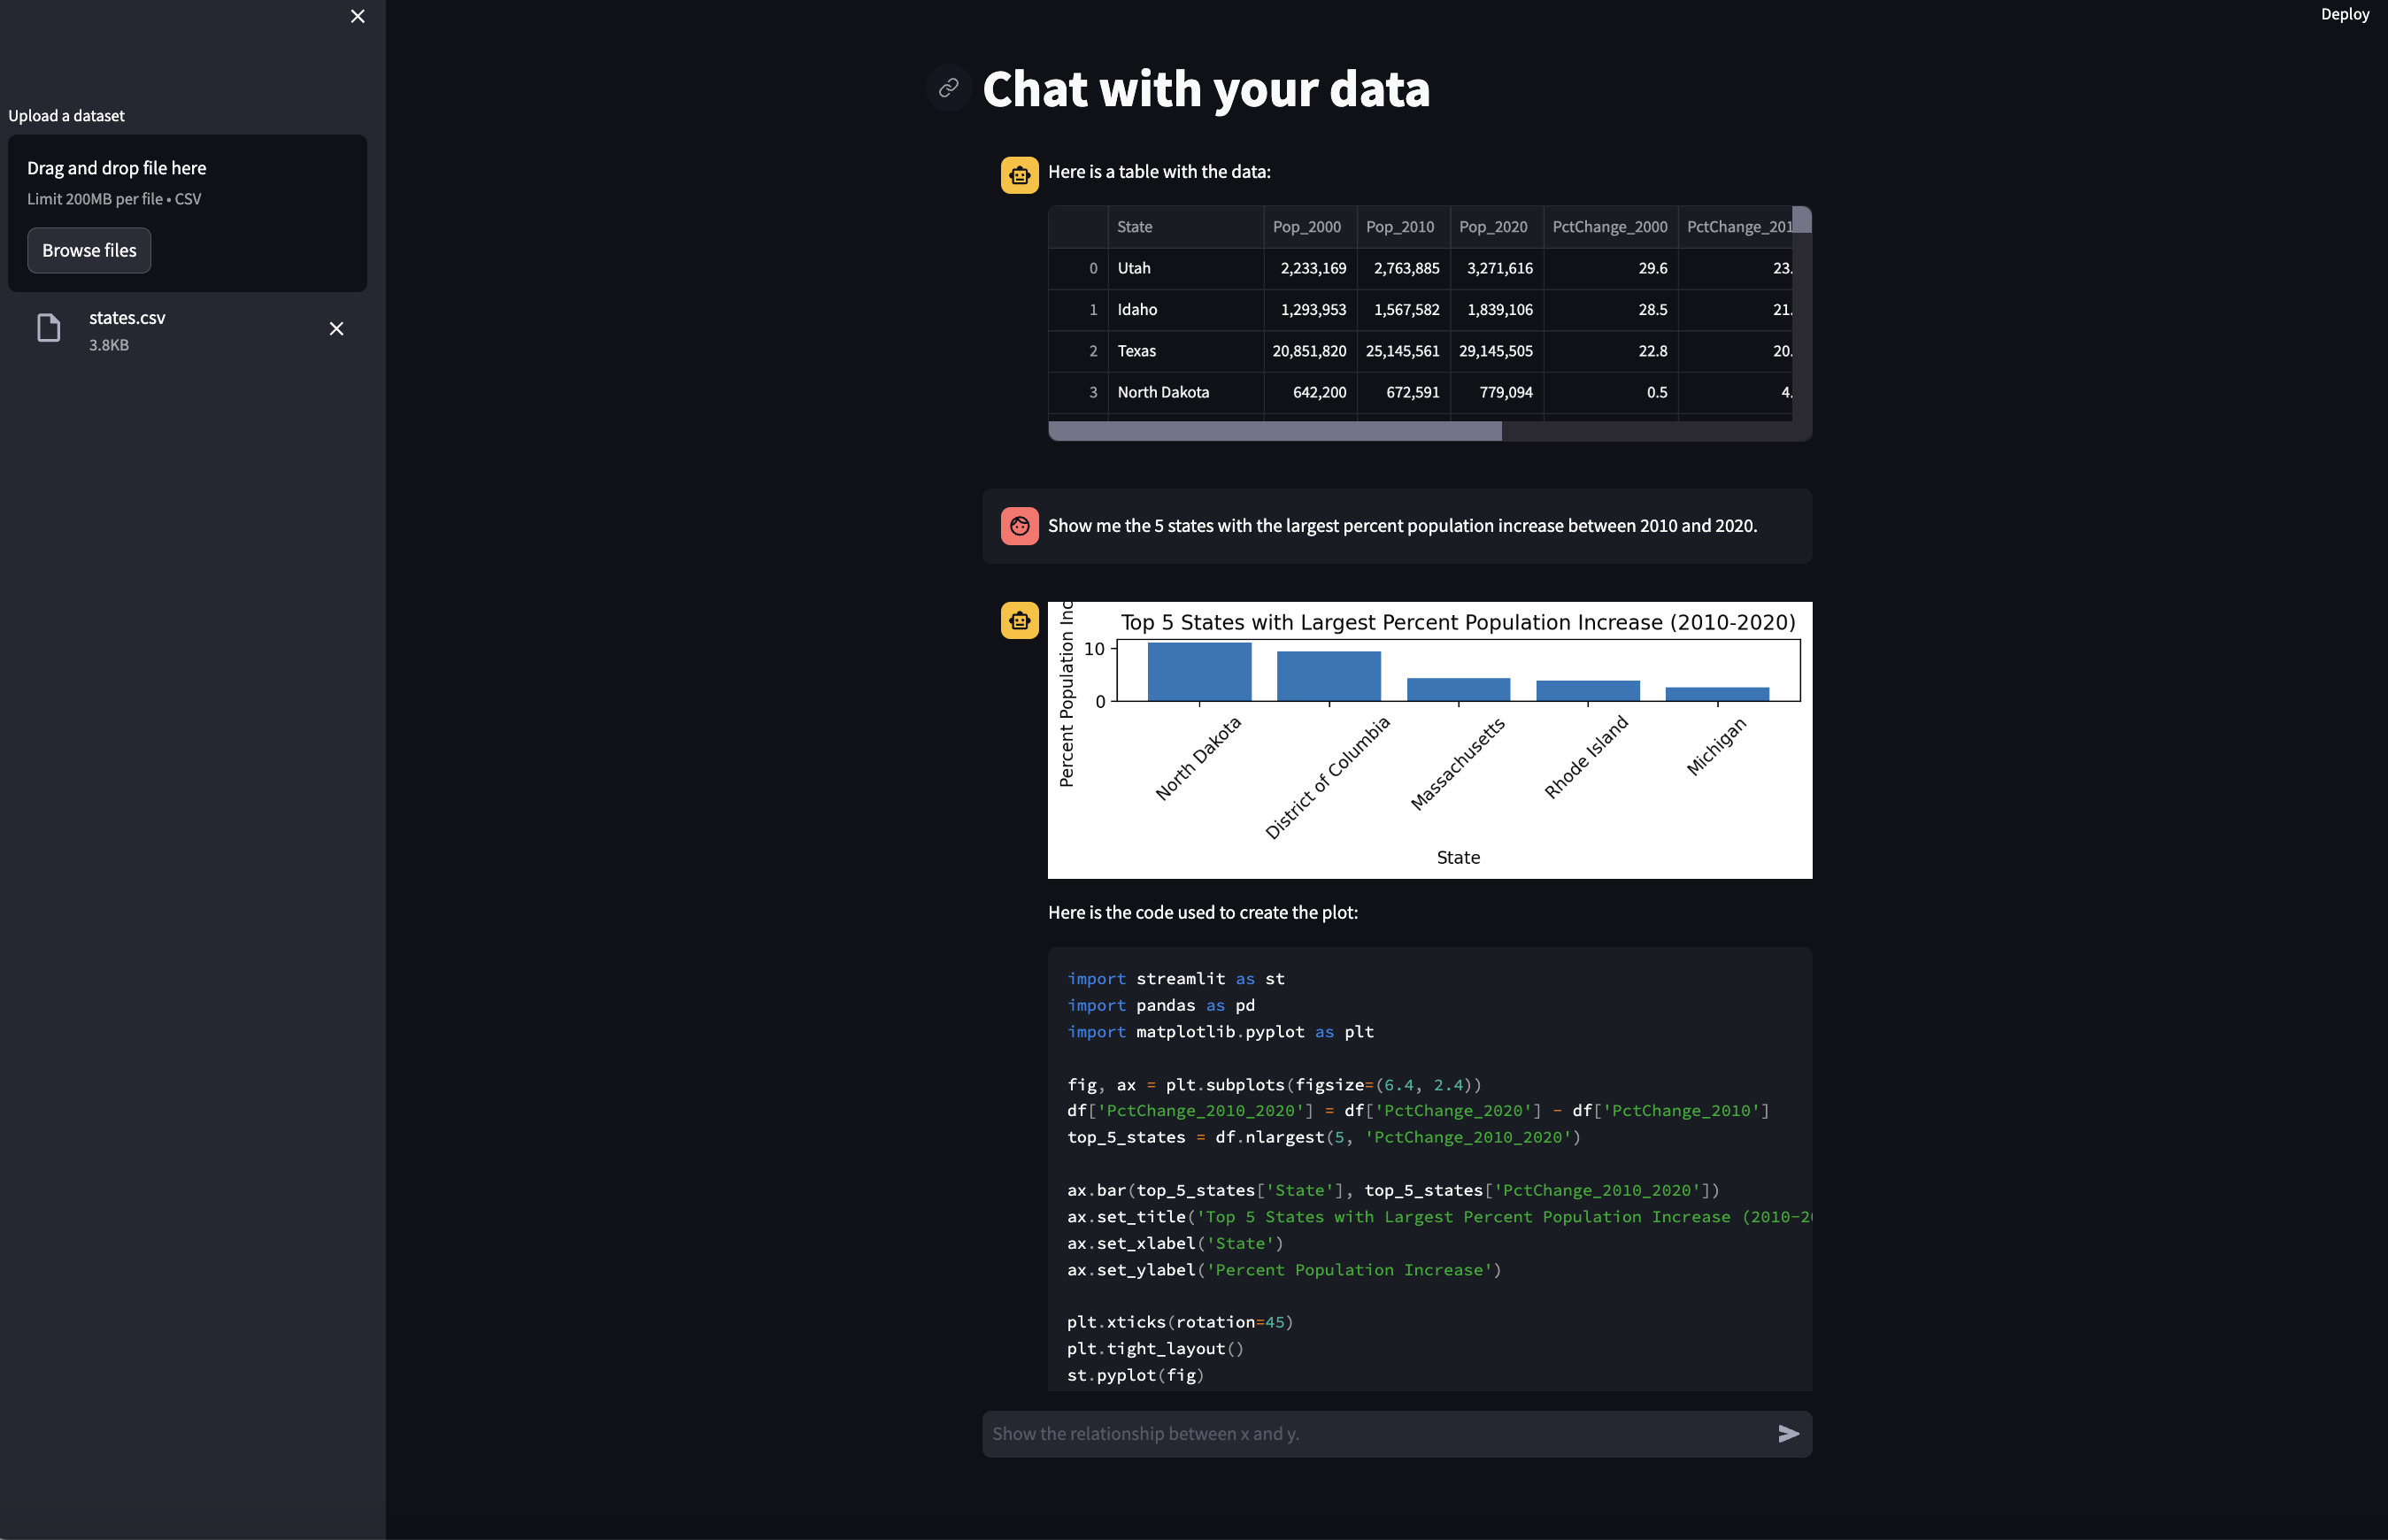The image size is (2388, 1540).
Task: Remove the uploaded states.csv file
Action: (x=336, y=329)
